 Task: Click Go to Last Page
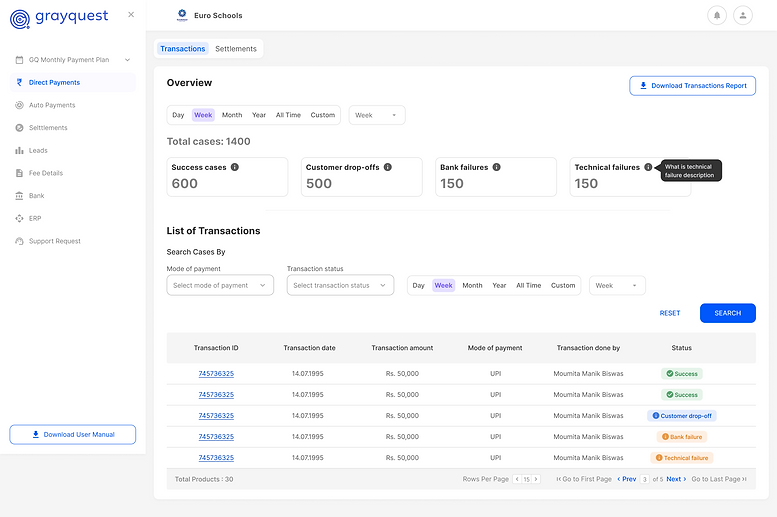coord(719,479)
